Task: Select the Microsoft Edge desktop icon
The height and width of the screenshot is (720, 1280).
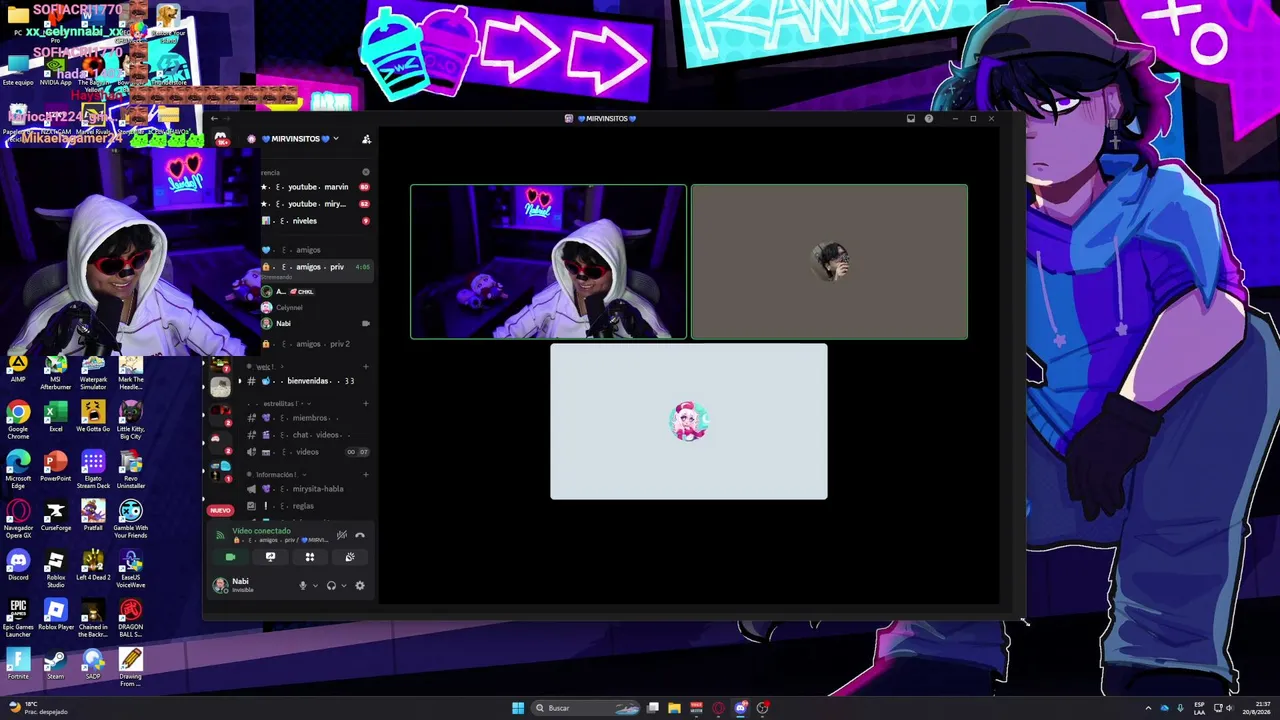Action: point(18,470)
